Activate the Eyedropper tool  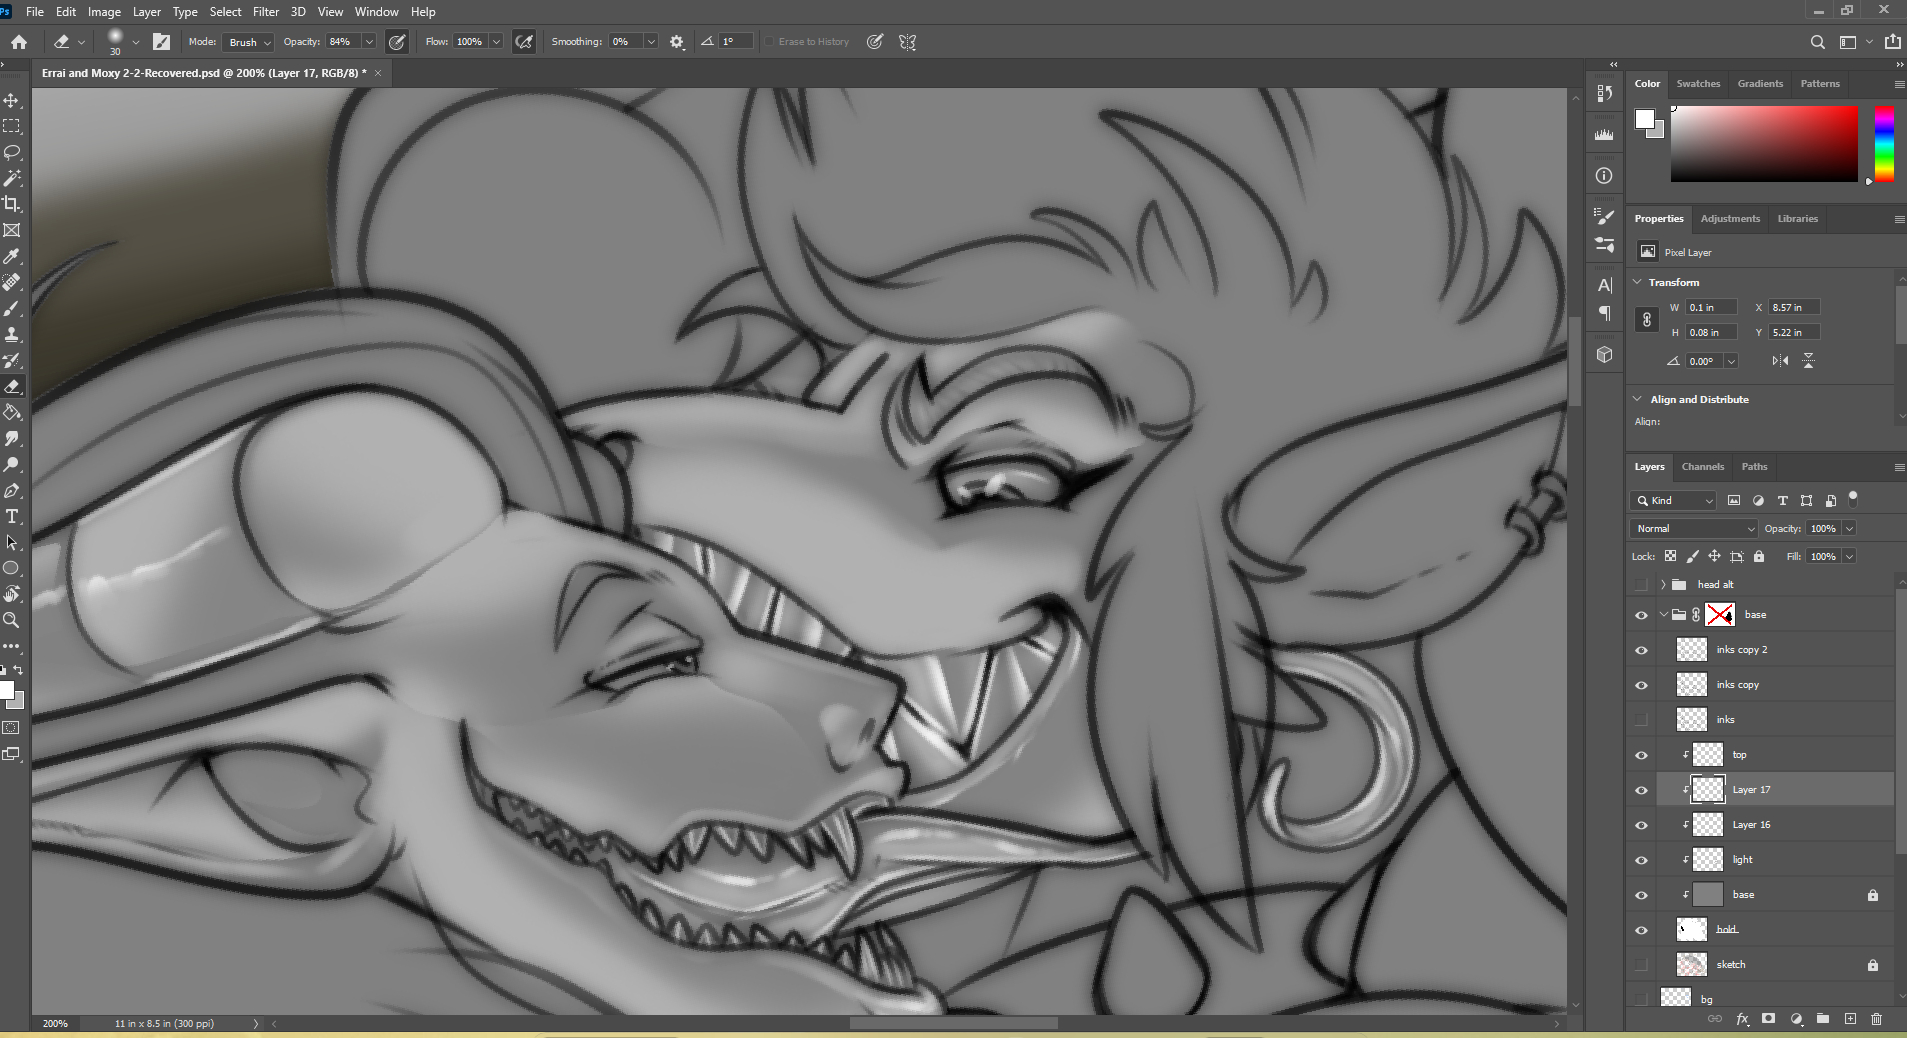click(12, 257)
